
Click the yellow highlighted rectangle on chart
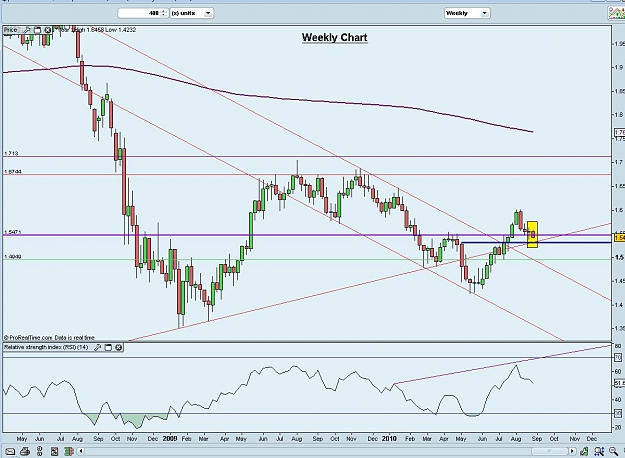533,234
